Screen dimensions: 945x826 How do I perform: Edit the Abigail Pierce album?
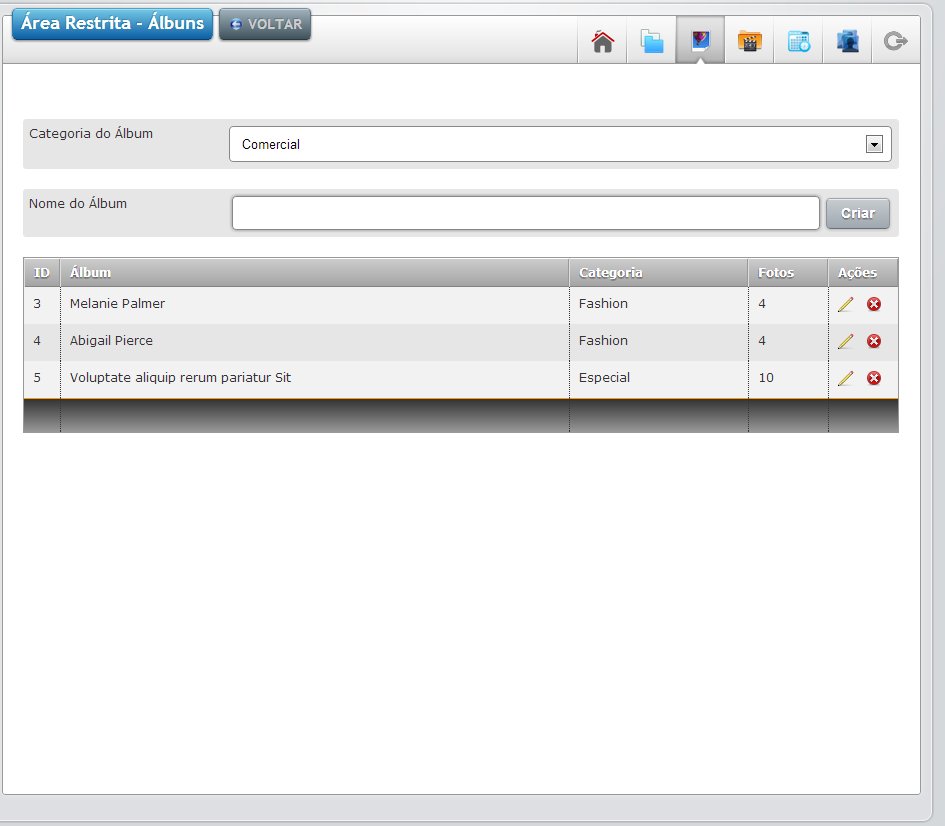[x=846, y=342]
